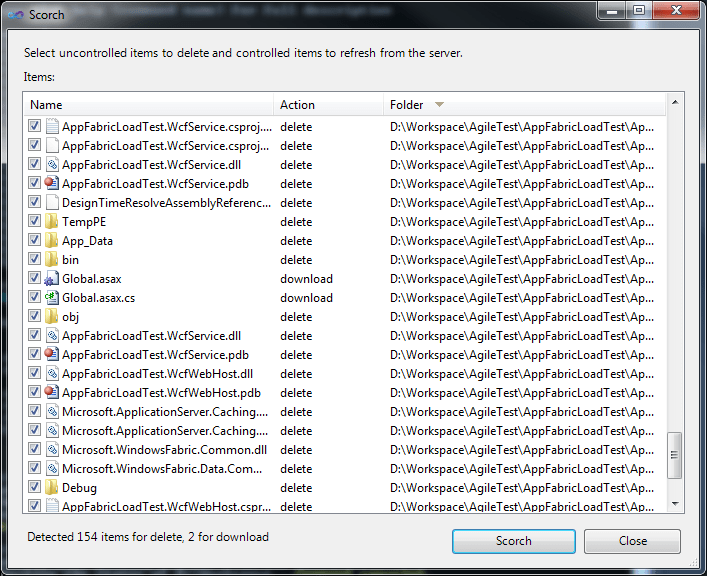Click the obj folder icon
This screenshot has width=707, height=576.
coord(52,317)
